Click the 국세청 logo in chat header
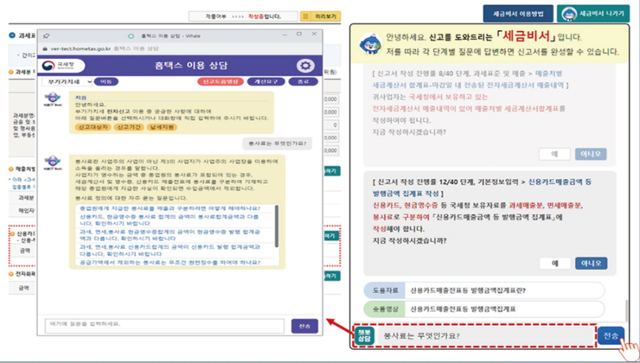The image size is (640, 363). [63, 65]
